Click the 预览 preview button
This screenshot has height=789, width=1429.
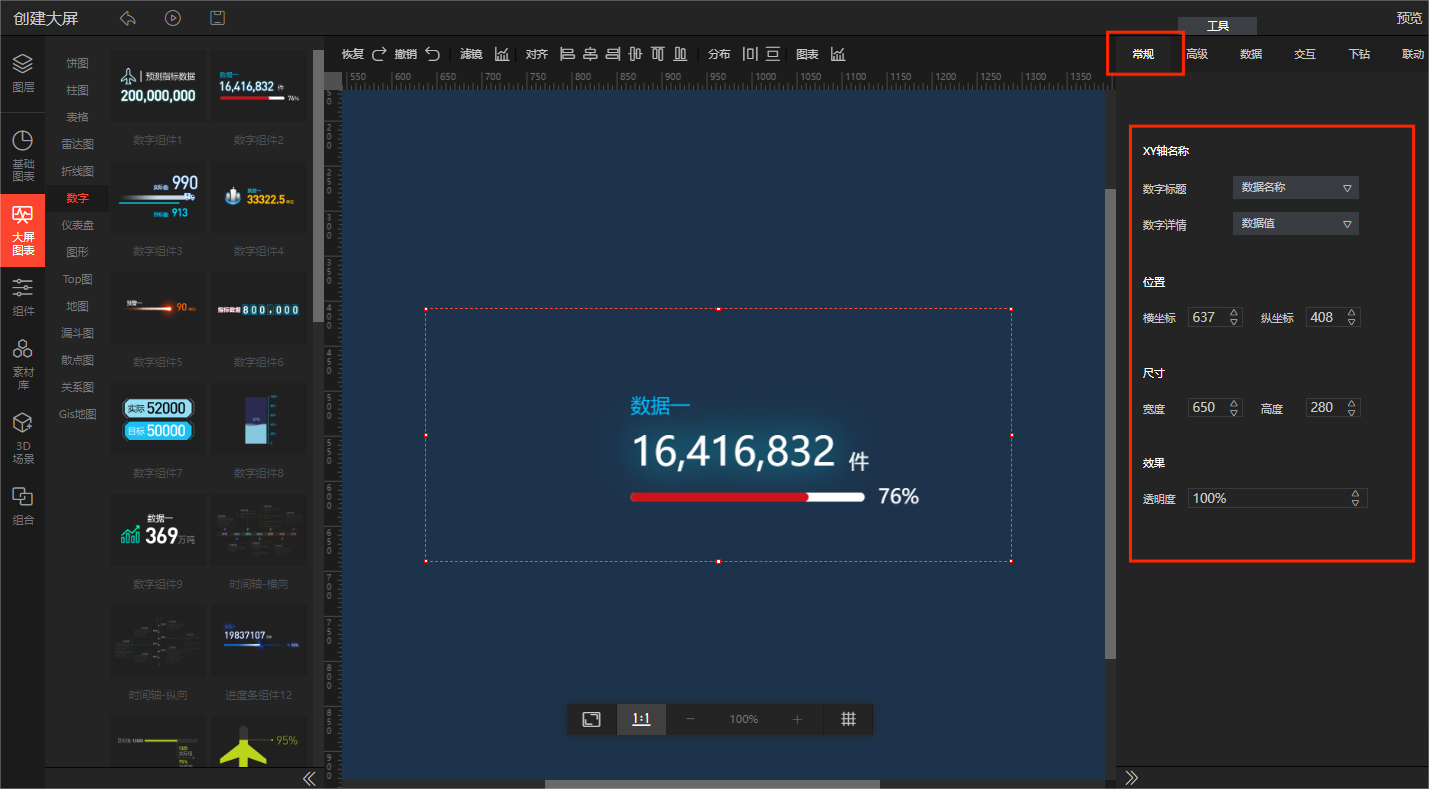[1408, 18]
